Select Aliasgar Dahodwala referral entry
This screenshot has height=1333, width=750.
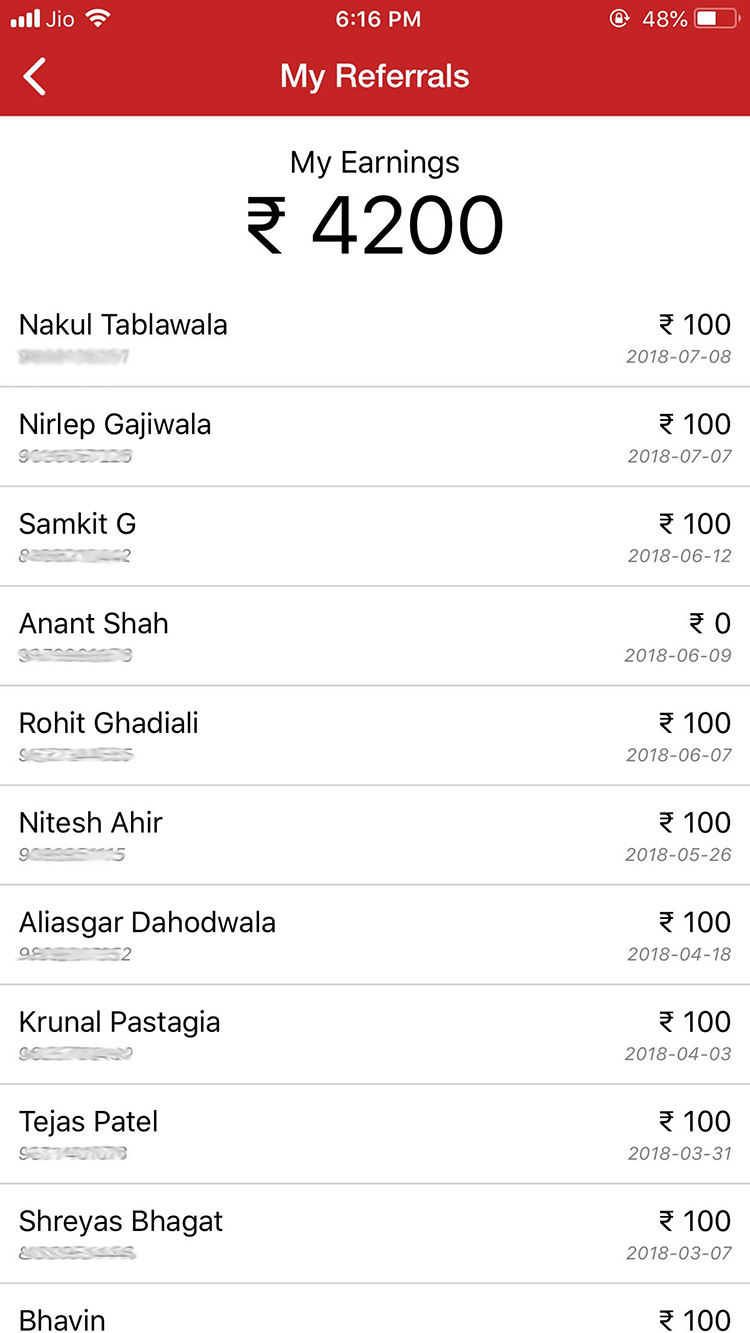(375, 935)
